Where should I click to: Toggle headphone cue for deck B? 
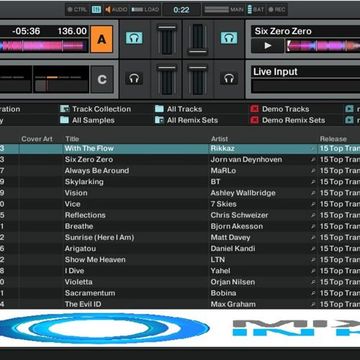click(x=229, y=38)
